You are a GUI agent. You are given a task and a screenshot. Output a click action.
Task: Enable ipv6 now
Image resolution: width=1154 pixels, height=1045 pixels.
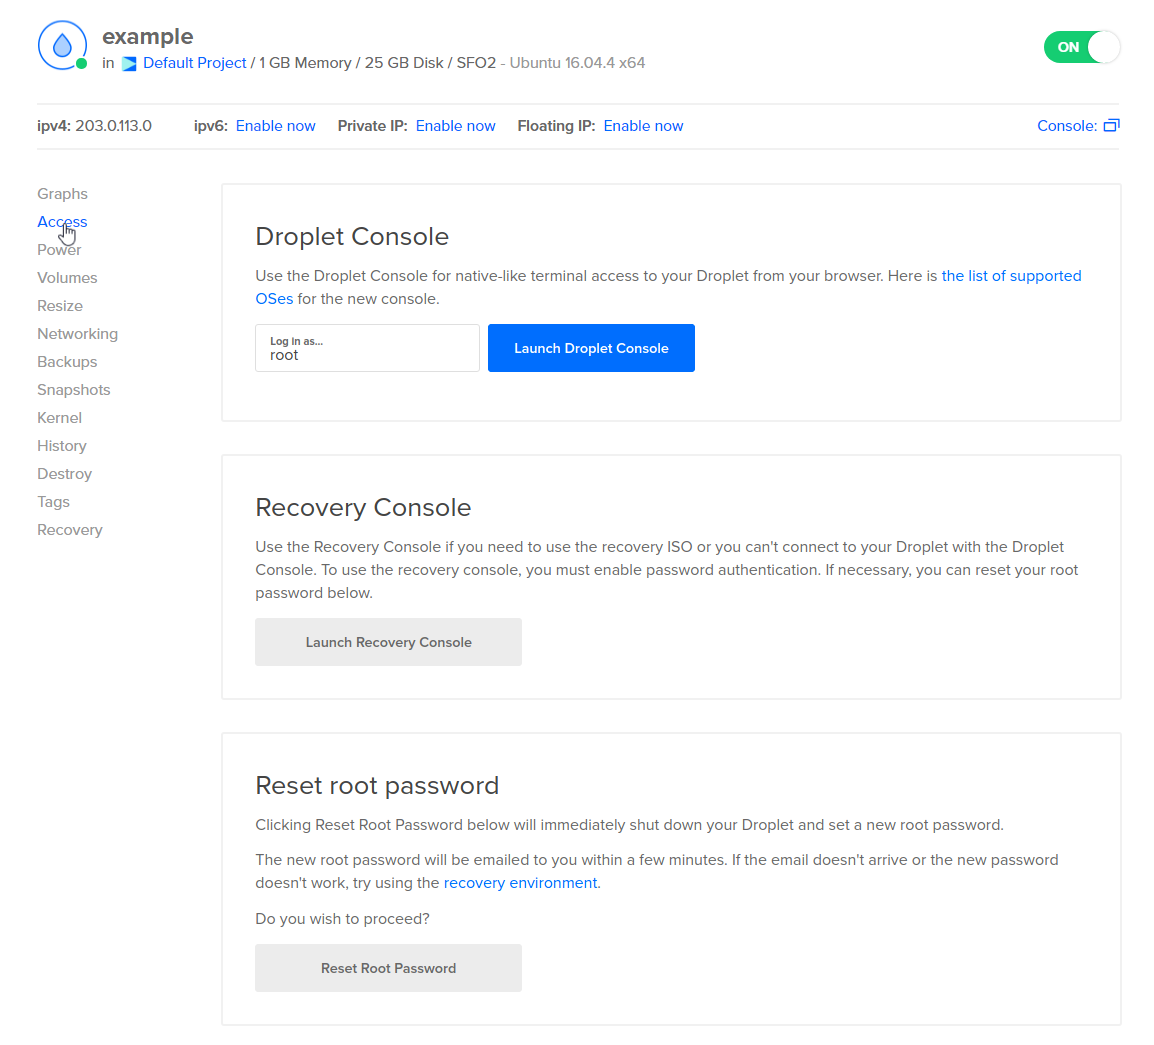coord(275,126)
